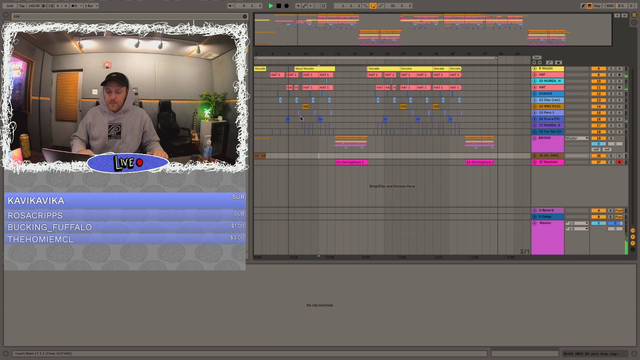The height and width of the screenshot is (360, 640).
Task: Click the A Reverb Post button
Action: tap(619, 211)
